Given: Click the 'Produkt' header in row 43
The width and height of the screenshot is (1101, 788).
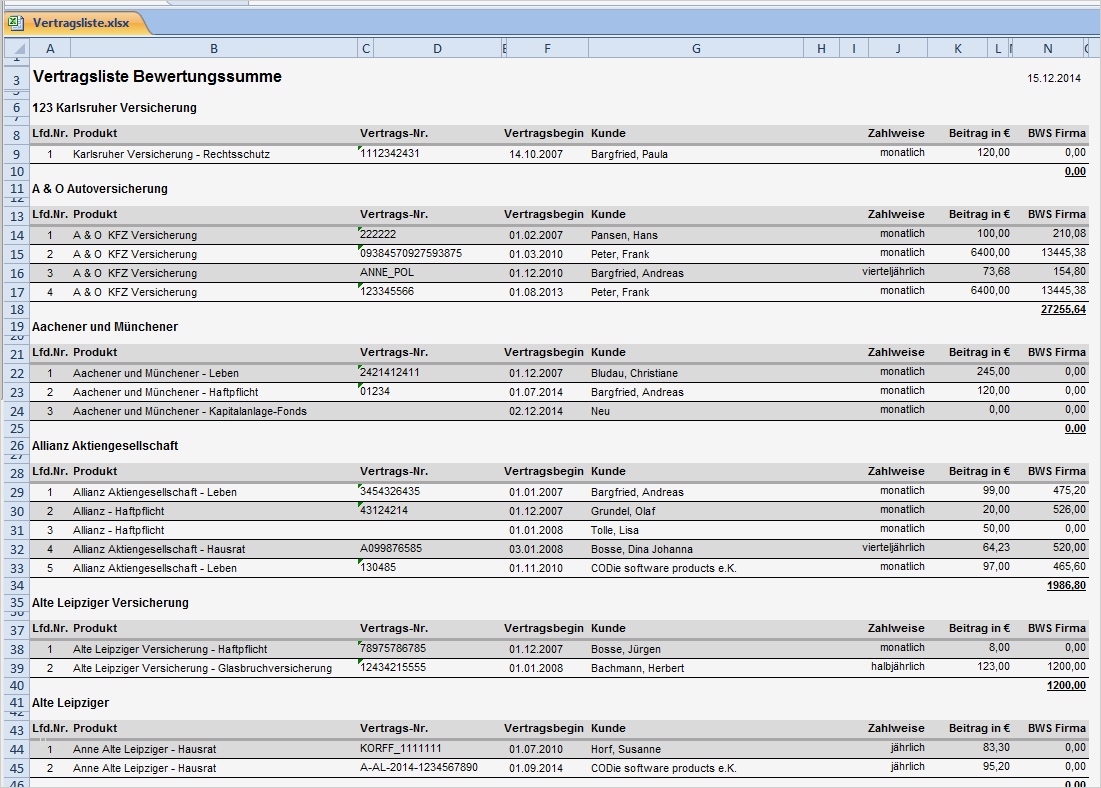Looking at the screenshot, I should pos(95,729).
